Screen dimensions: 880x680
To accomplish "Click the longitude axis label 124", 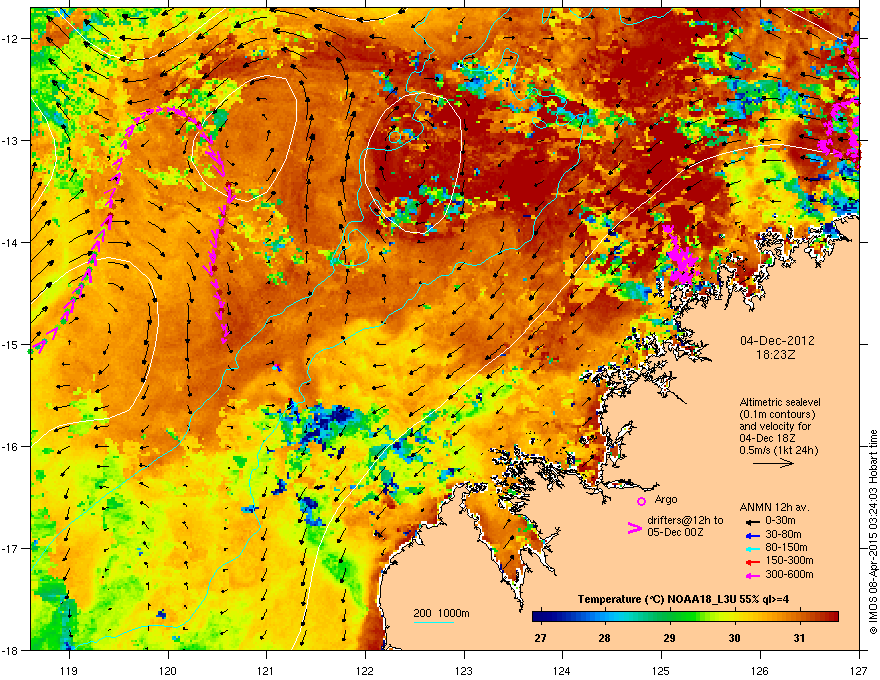I will (x=562, y=670).
